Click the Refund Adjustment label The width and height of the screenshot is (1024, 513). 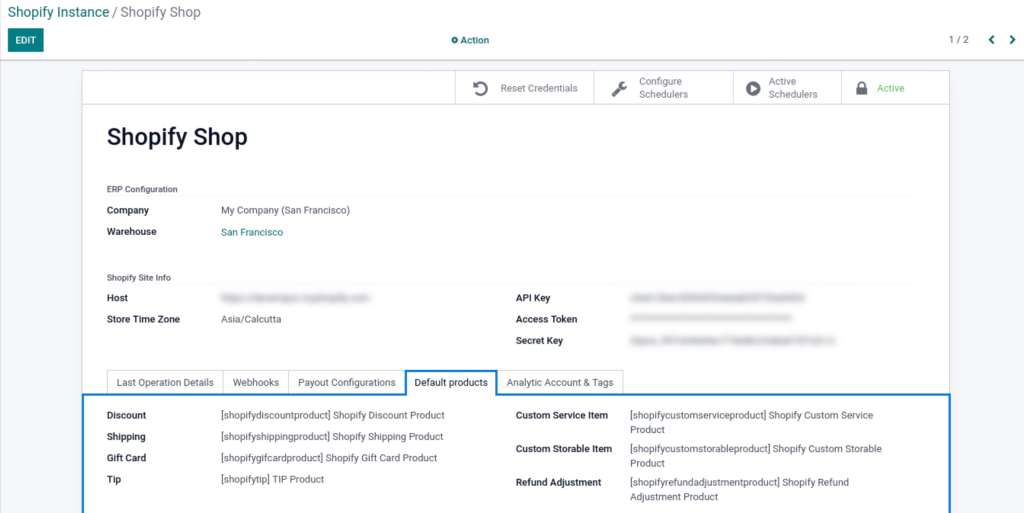point(558,483)
